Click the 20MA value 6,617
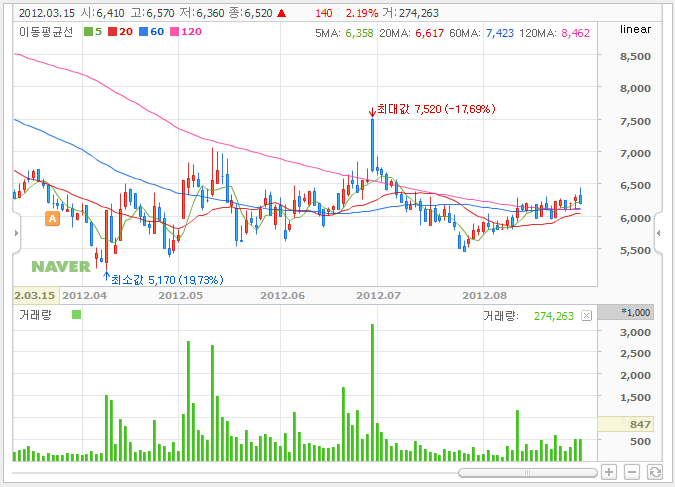This screenshot has height=487, width=675. pyautogui.click(x=429, y=33)
